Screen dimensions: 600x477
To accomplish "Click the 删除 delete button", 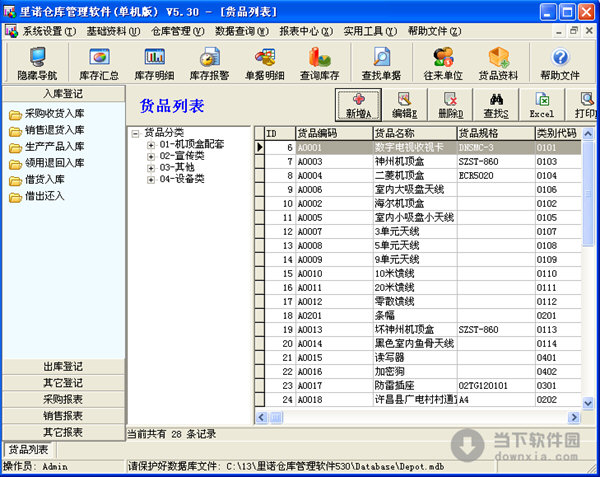I will click(449, 105).
